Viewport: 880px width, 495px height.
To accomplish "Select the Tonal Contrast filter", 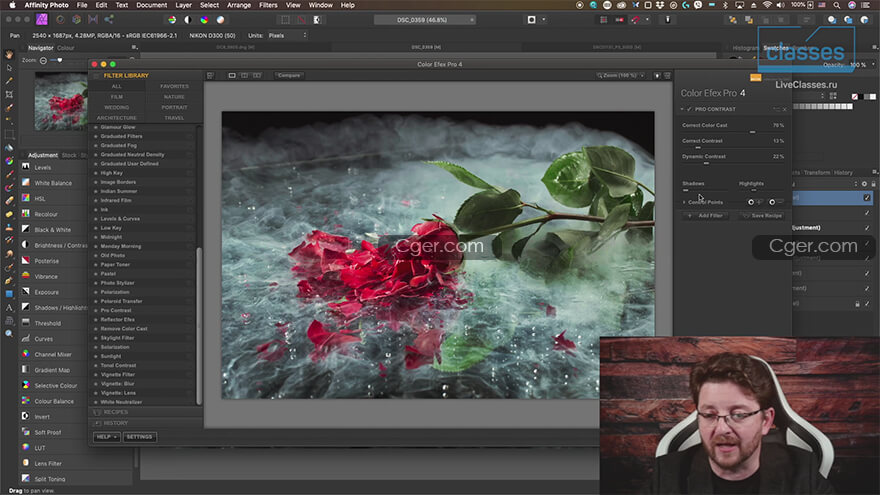I will coord(118,365).
